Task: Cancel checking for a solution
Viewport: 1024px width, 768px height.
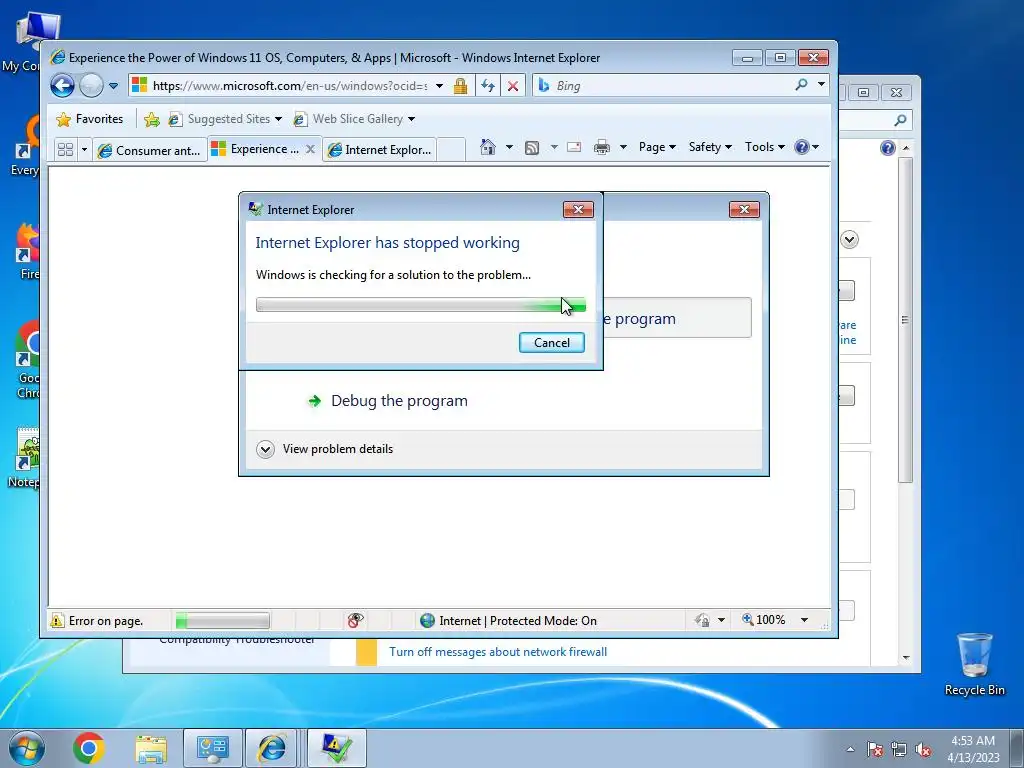Action: tap(552, 343)
